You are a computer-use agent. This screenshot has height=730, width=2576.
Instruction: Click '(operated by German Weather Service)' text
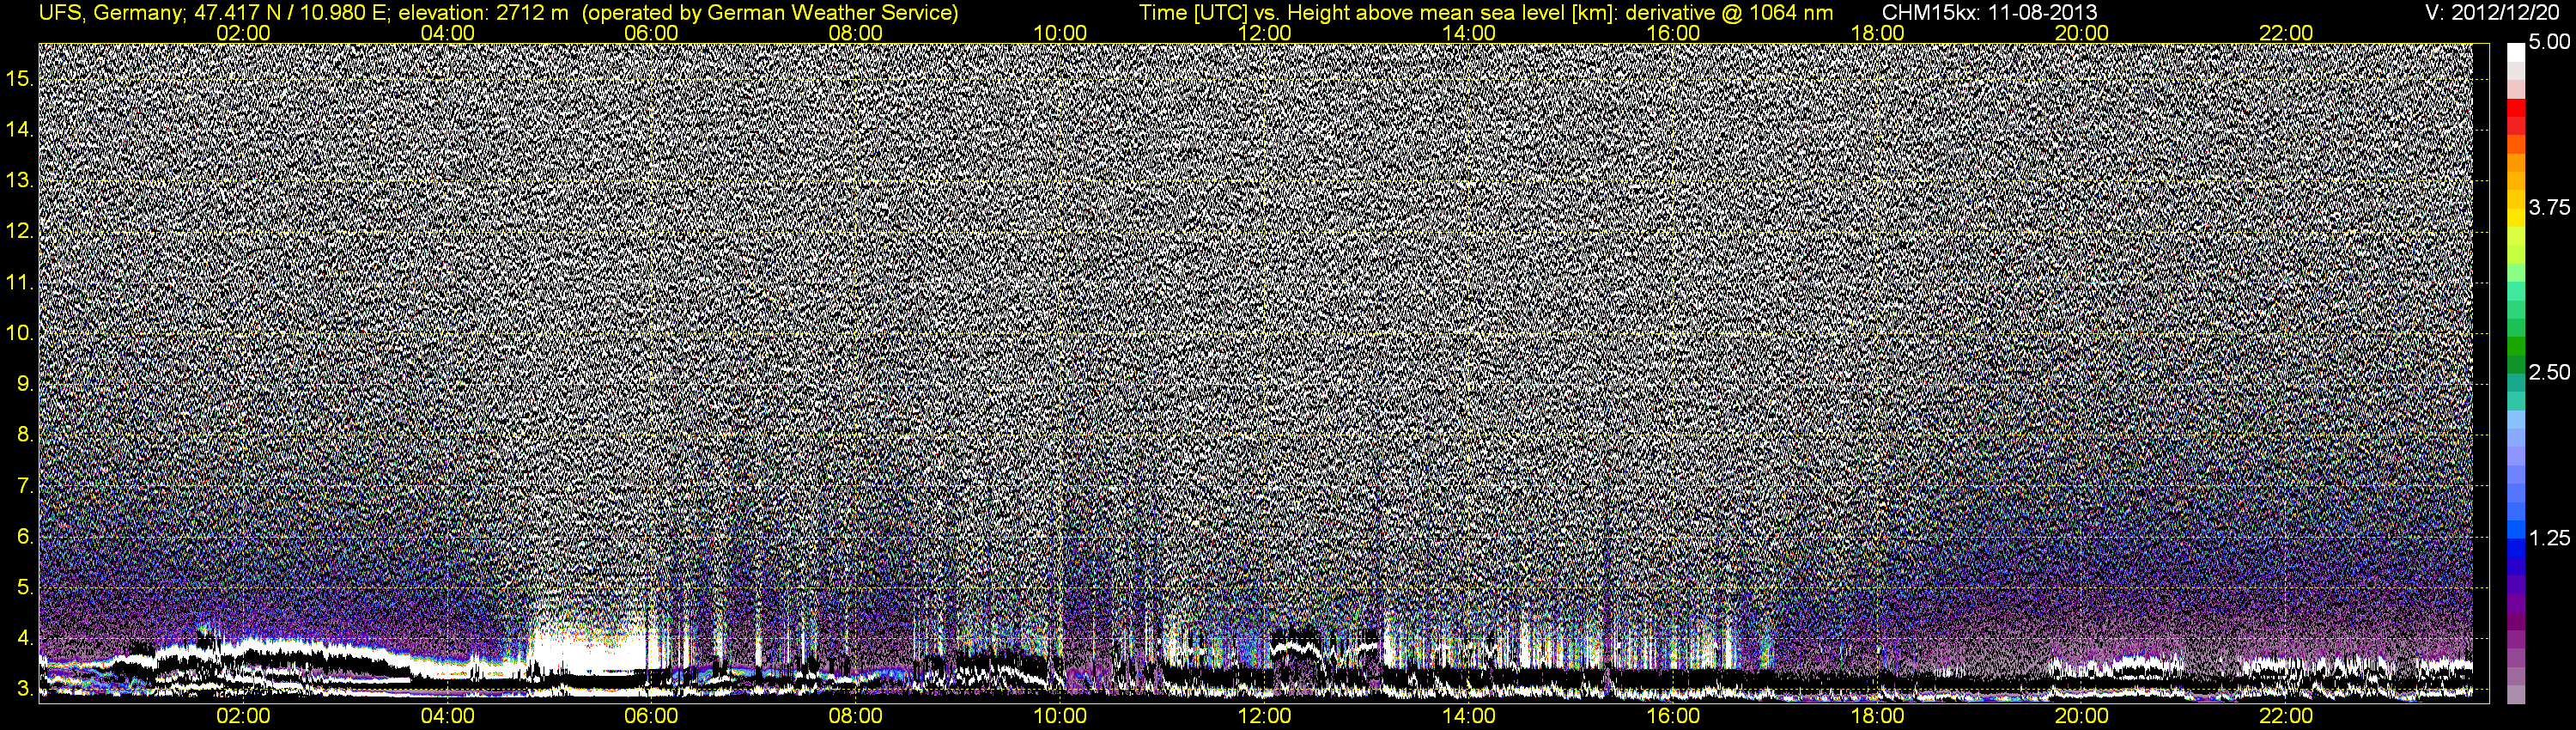pyautogui.click(x=770, y=13)
